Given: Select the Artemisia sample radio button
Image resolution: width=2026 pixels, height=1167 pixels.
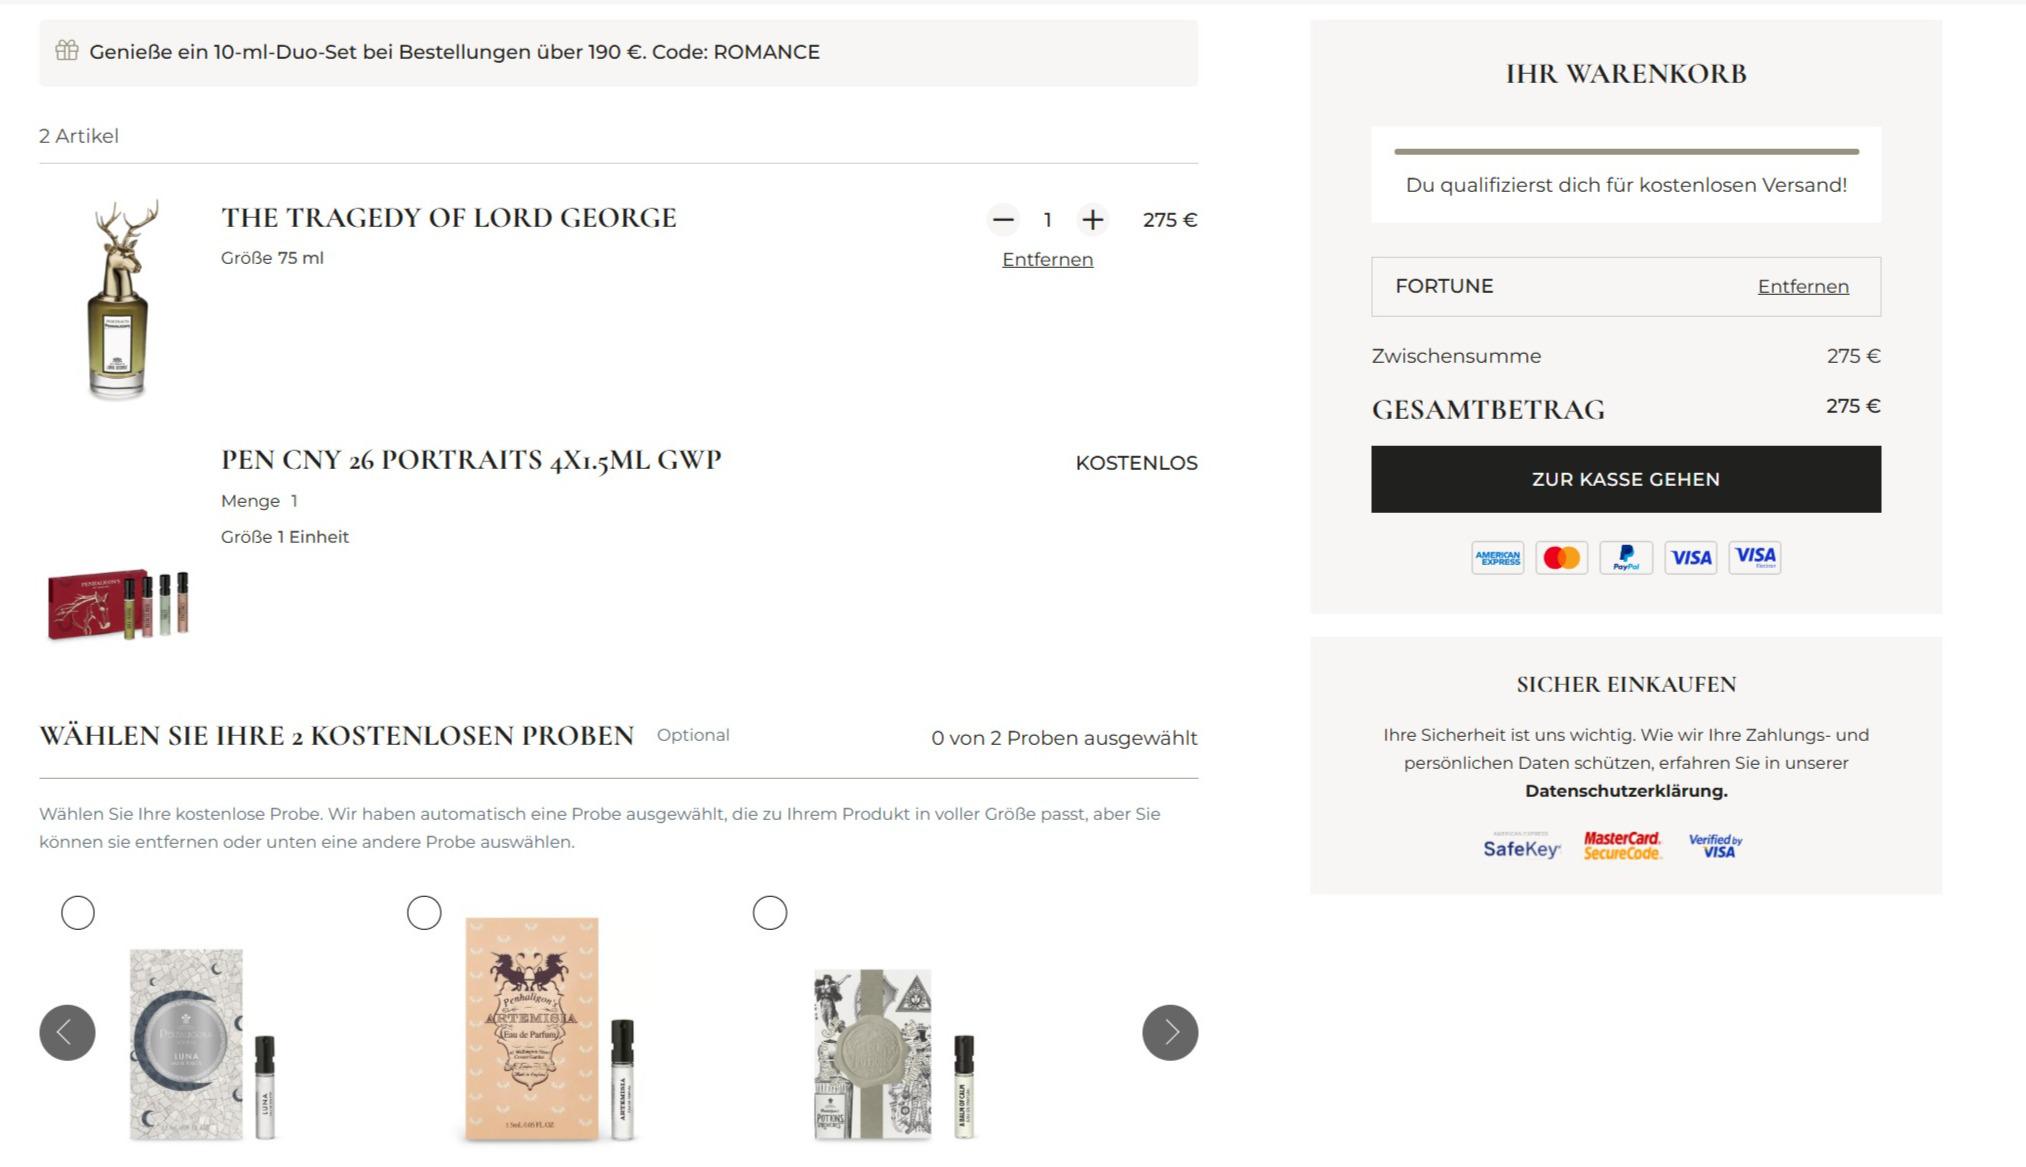Looking at the screenshot, I should (x=424, y=912).
